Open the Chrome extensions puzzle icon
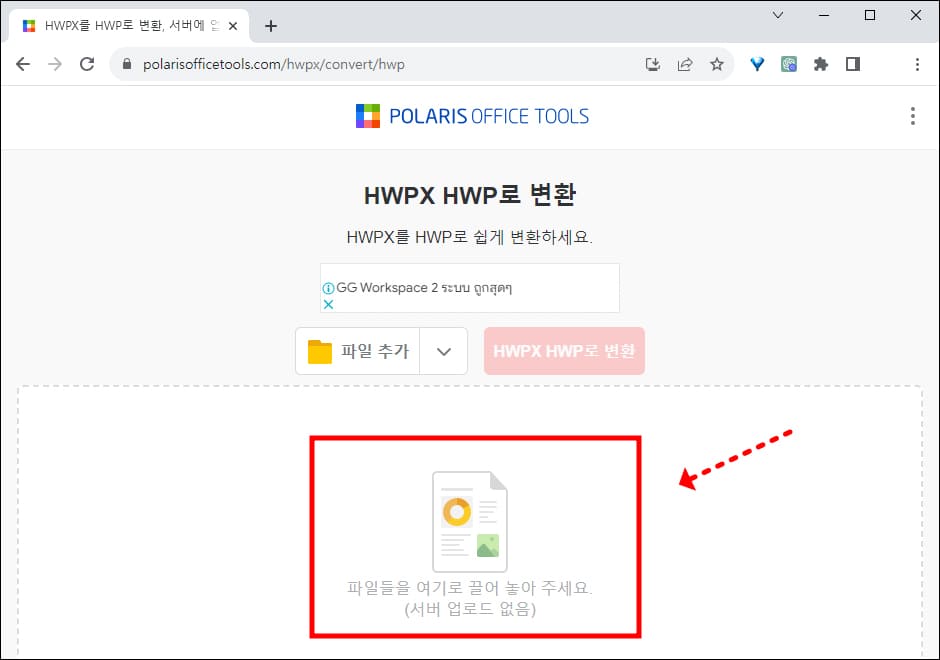 point(821,63)
